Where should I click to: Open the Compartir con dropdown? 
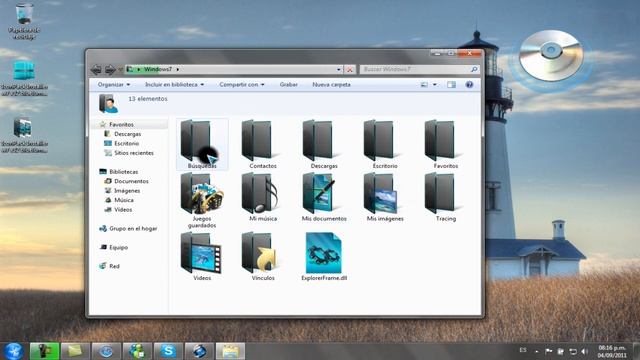pyautogui.click(x=242, y=84)
